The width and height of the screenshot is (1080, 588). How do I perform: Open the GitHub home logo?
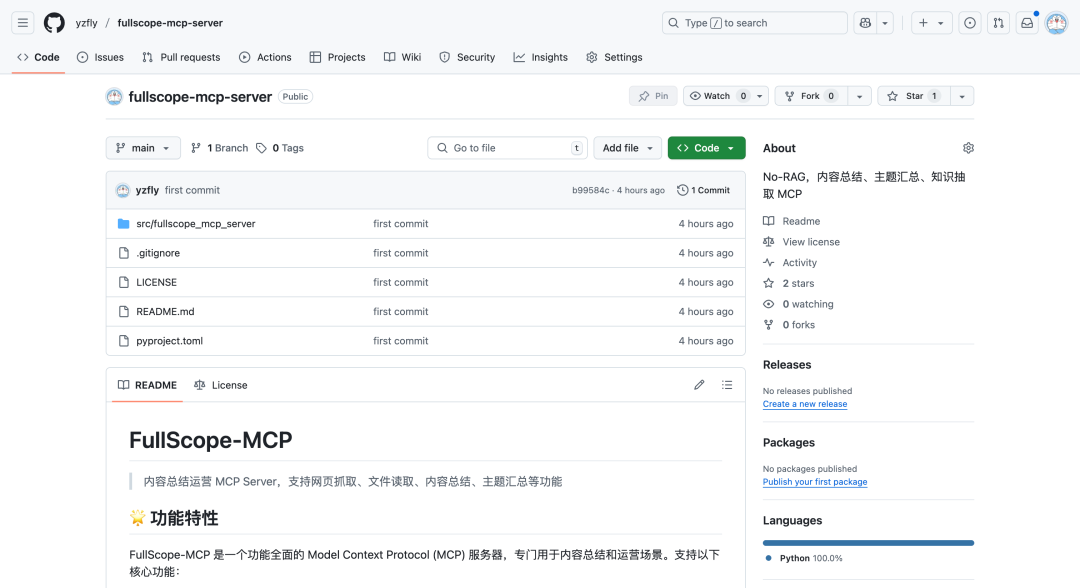point(54,22)
